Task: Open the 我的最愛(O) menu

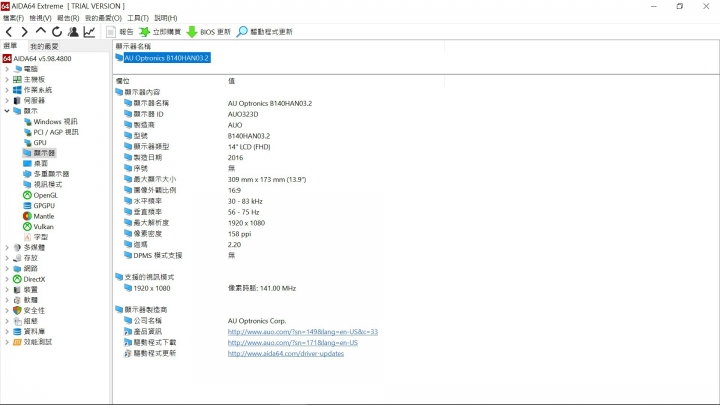Action: [103, 18]
